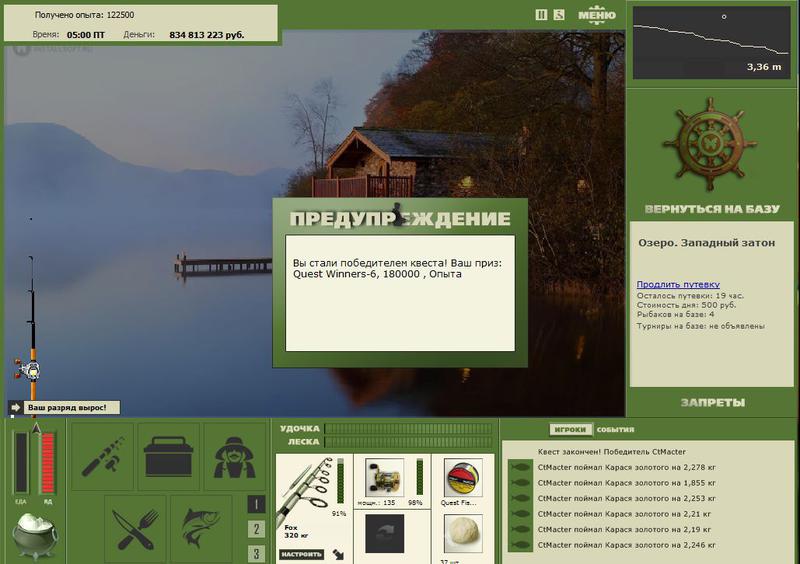
Task: Click the fish icon for the 2,253 кг catch
Action: pyautogui.click(x=520, y=498)
